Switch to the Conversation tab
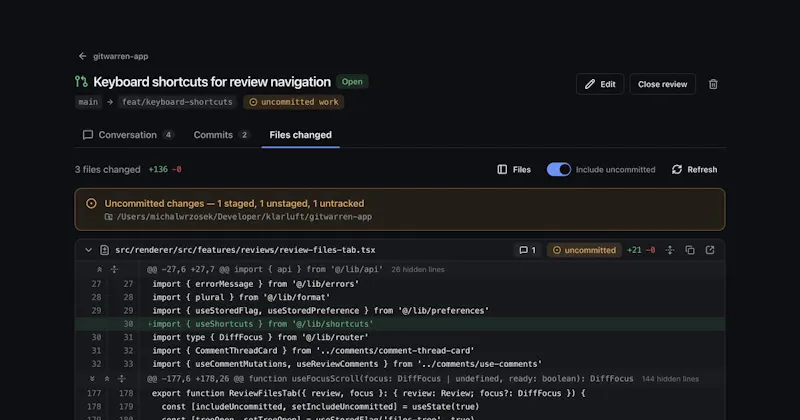Screen dimensions: 800x420 click(x=128, y=135)
